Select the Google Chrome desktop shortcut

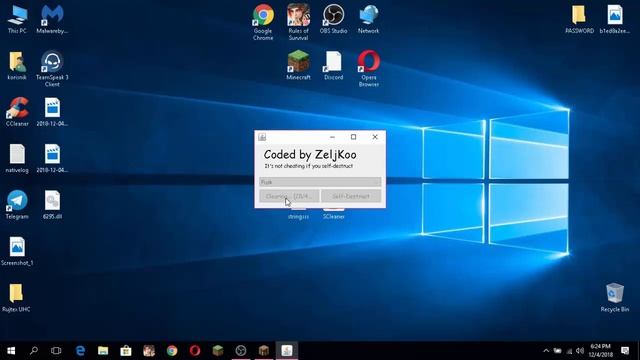(x=263, y=22)
